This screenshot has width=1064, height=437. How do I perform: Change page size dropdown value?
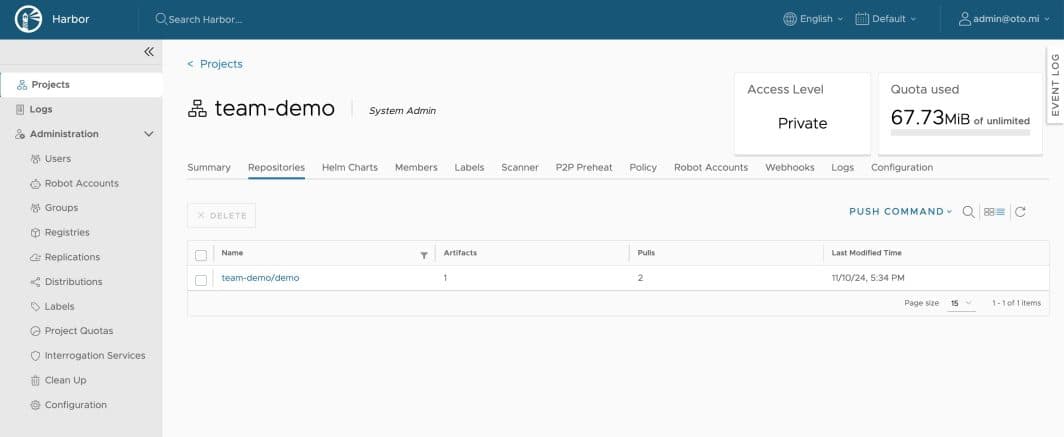(961, 303)
